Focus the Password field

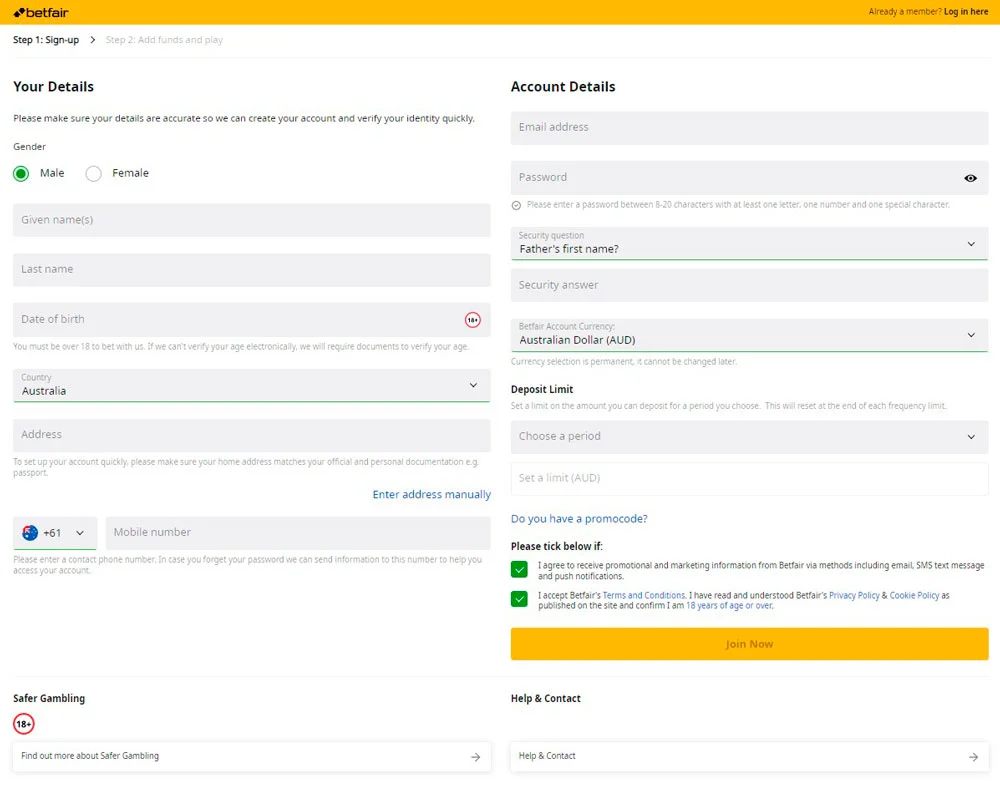pyautogui.click(x=749, y=178)
